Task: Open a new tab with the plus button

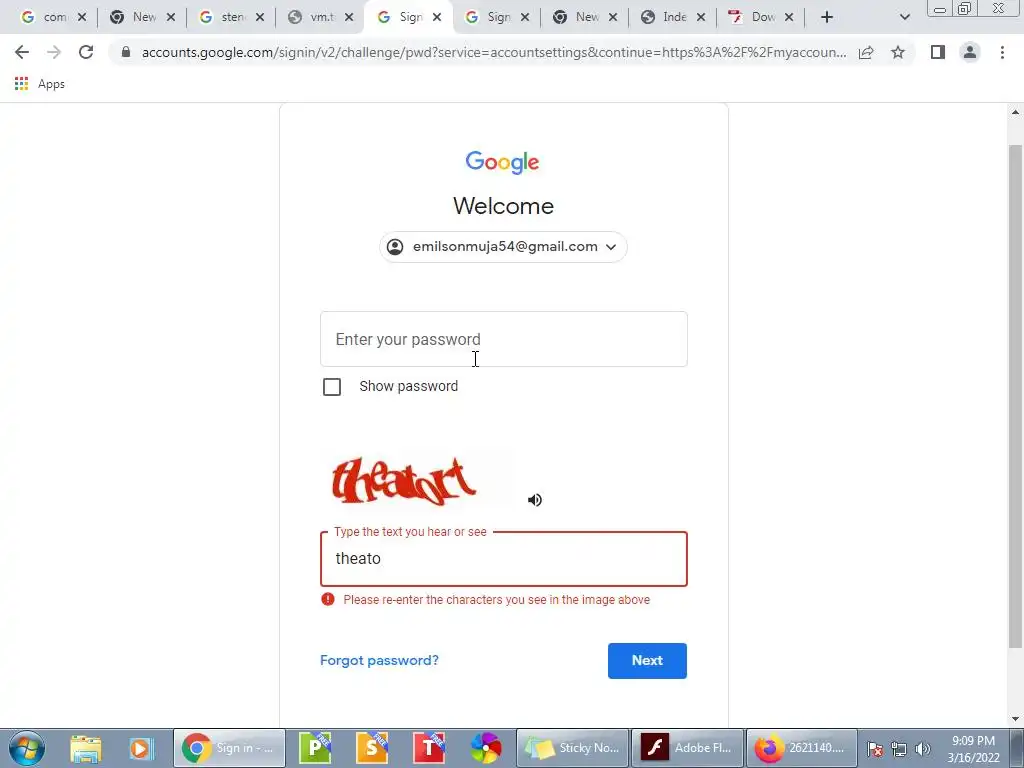Action: [x=827, y=17]
